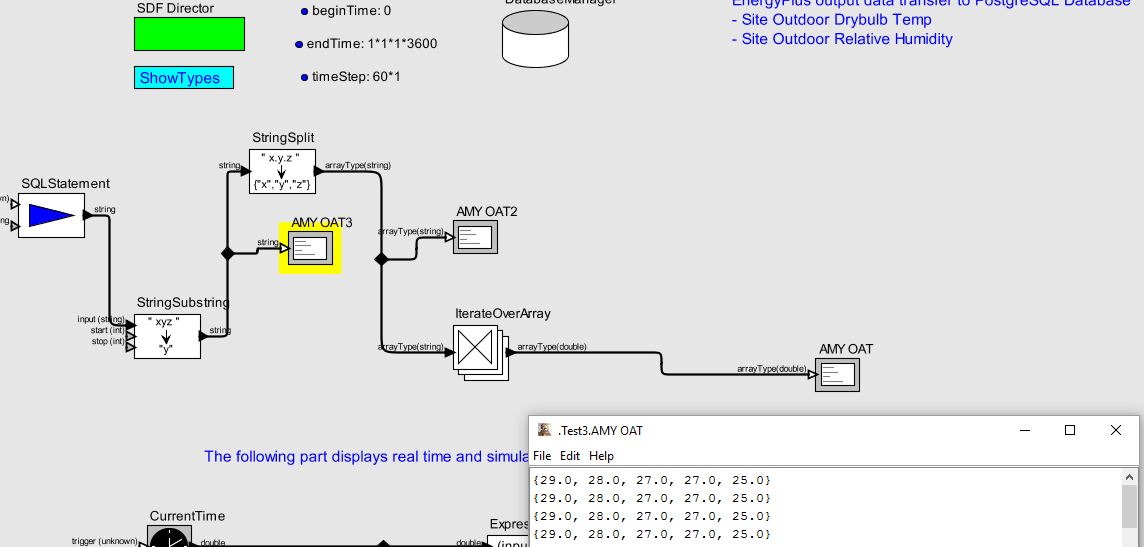This screenshot has width=1144, height=547.
Task: Click IterateOverArray arrayType(double) output port
Action: tap(511, 352)
